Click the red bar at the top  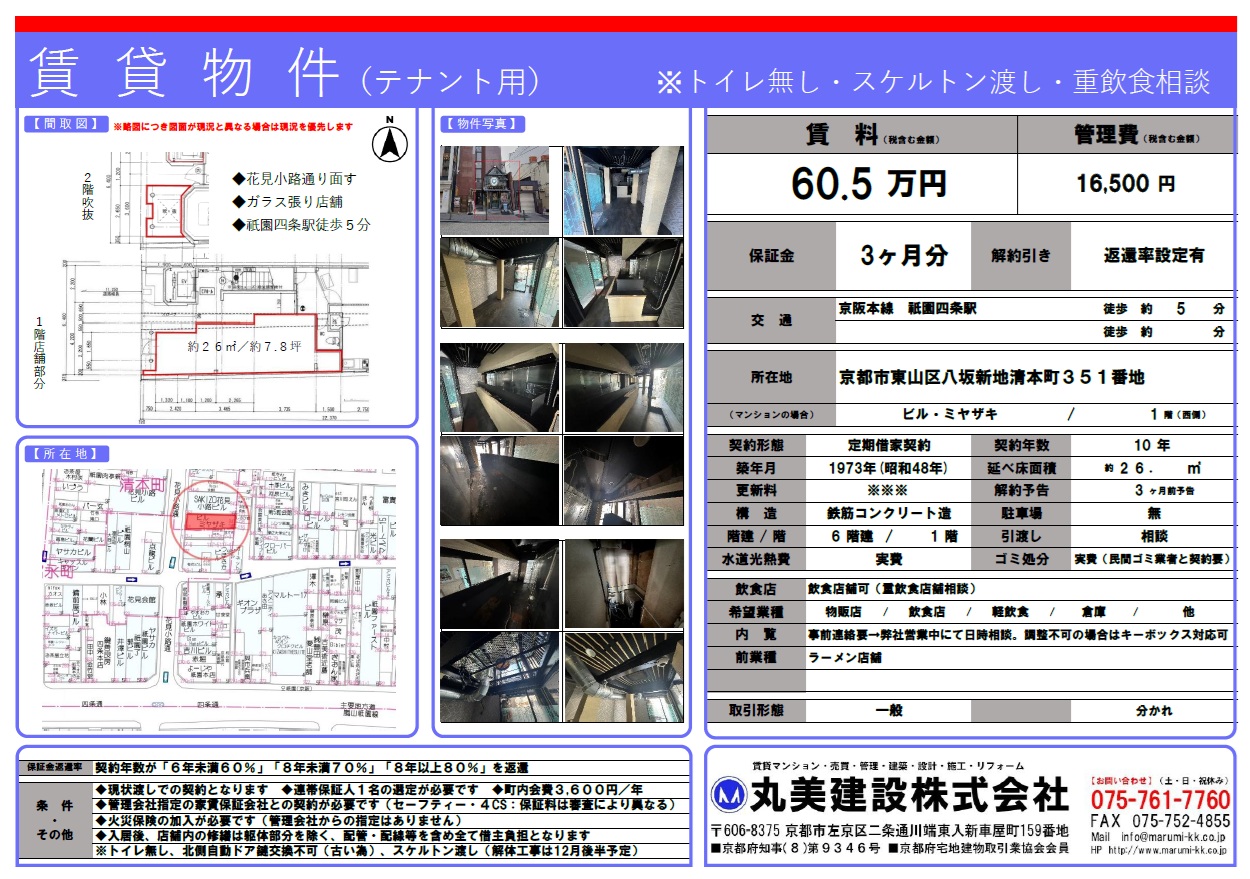point(625,23)
